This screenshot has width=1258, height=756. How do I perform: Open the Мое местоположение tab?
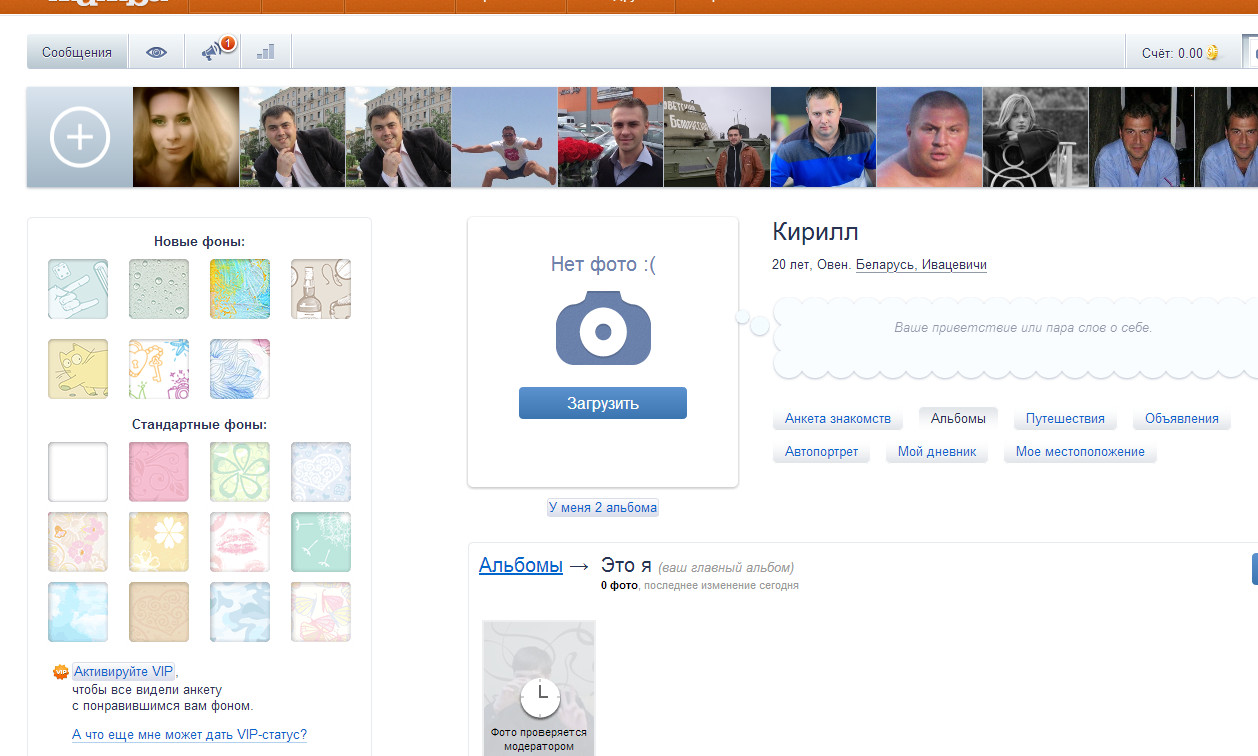point(1080,452)
